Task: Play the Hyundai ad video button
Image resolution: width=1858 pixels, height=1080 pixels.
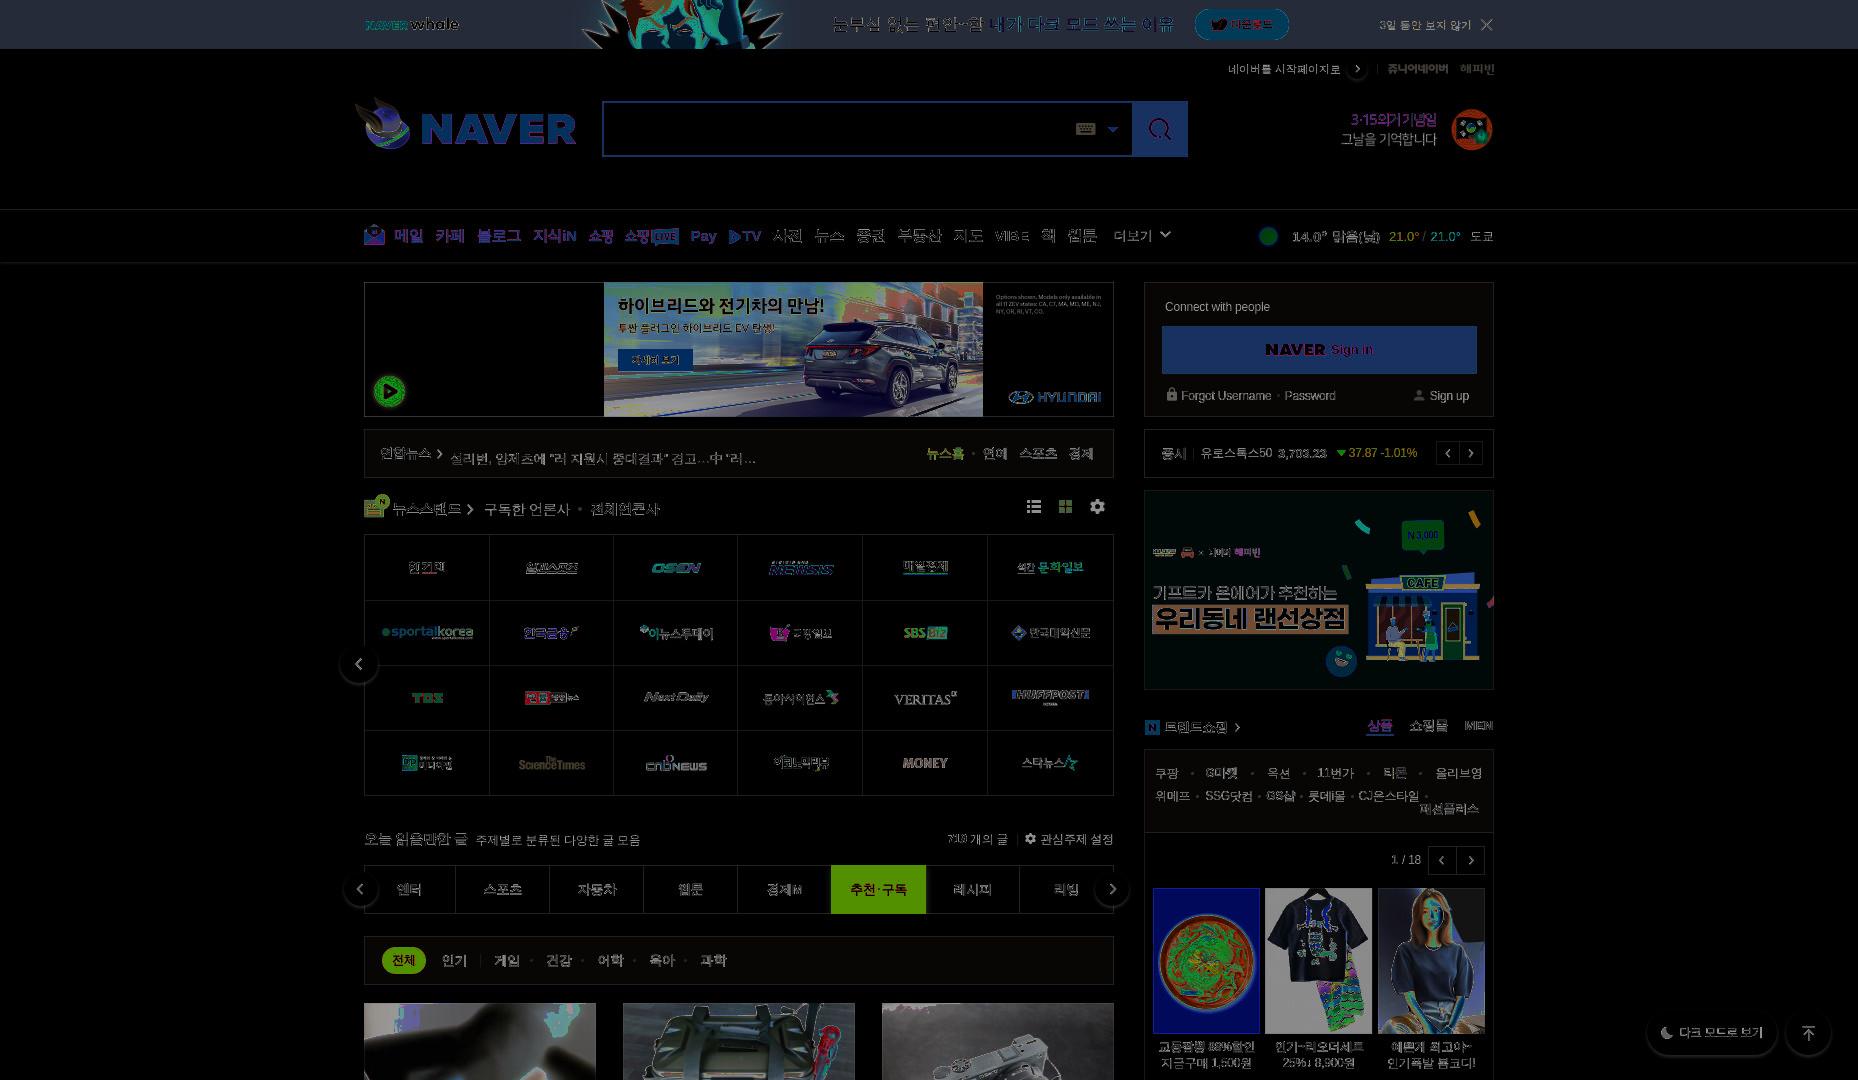Action: (x=389, y=391)
